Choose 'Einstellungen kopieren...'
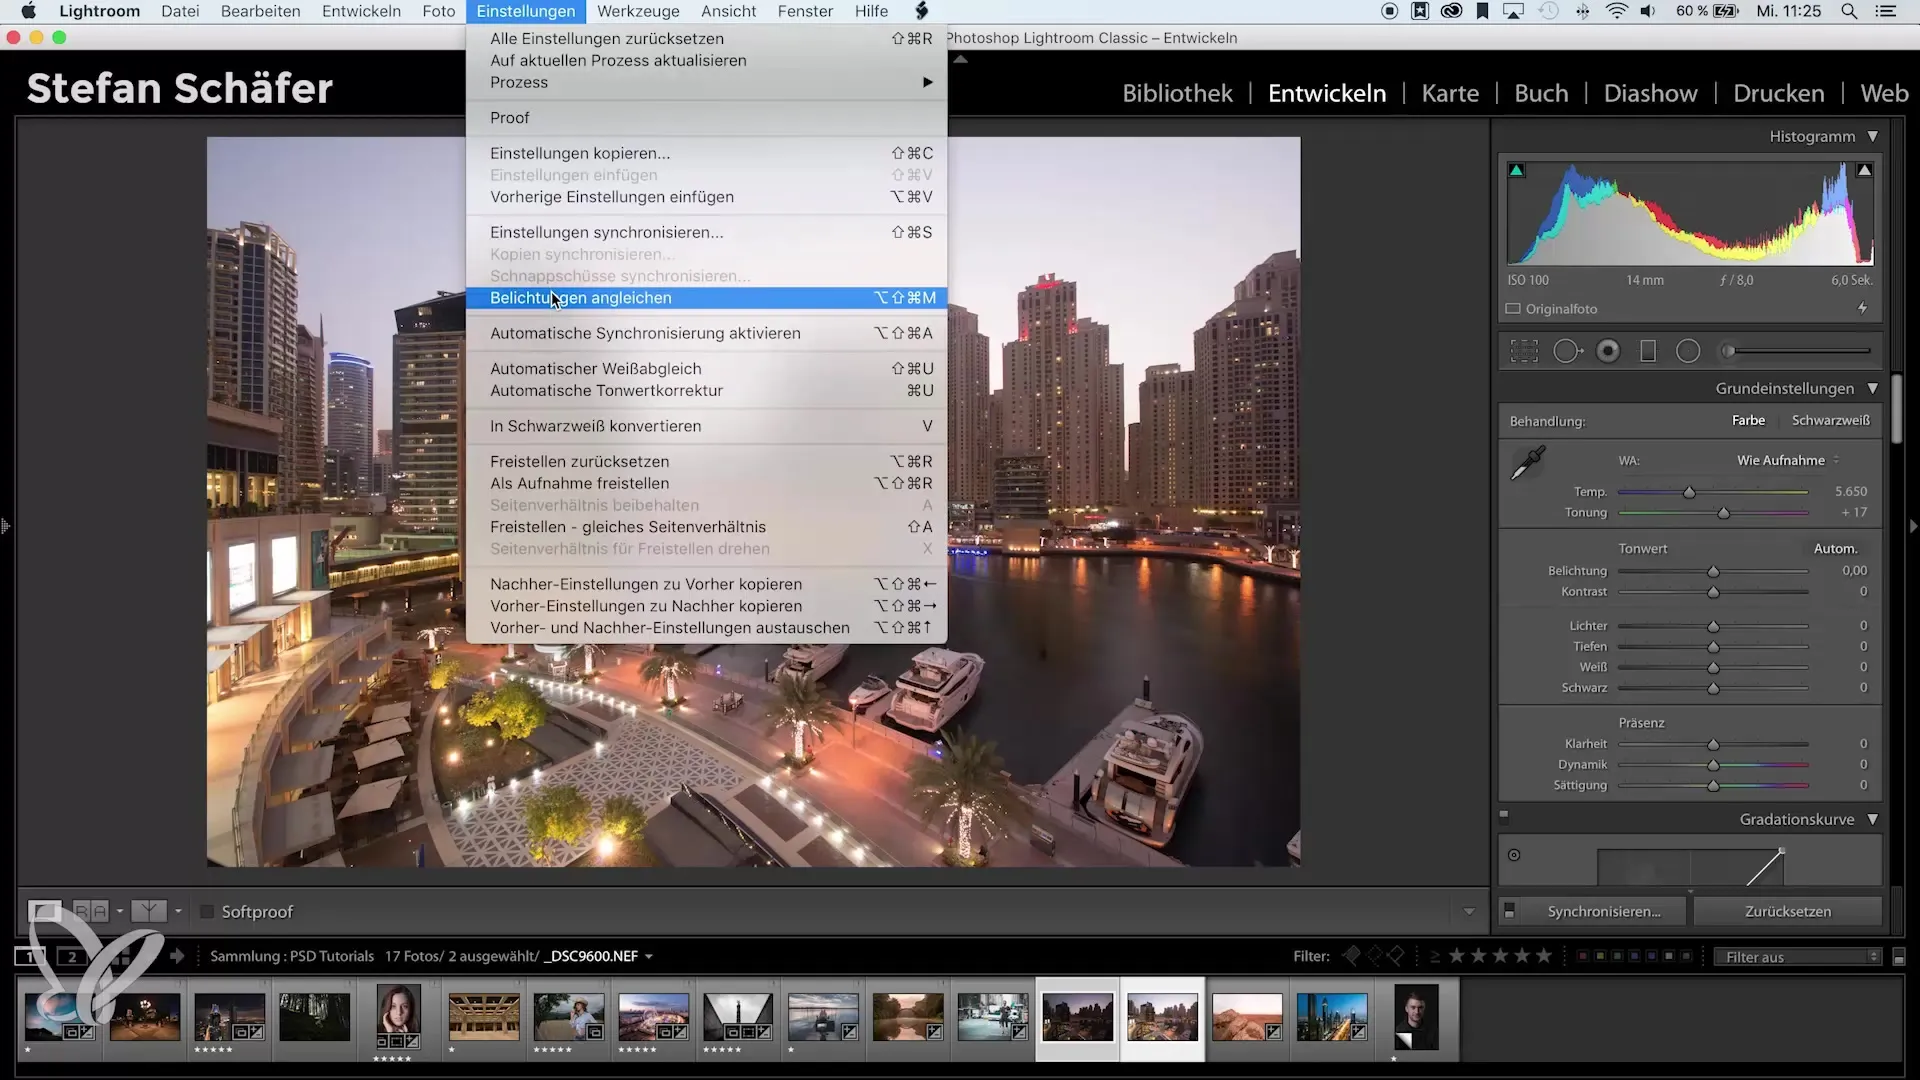This screenshot has height=1080, width=1920. pyautogui.click(x=706, y=153)
